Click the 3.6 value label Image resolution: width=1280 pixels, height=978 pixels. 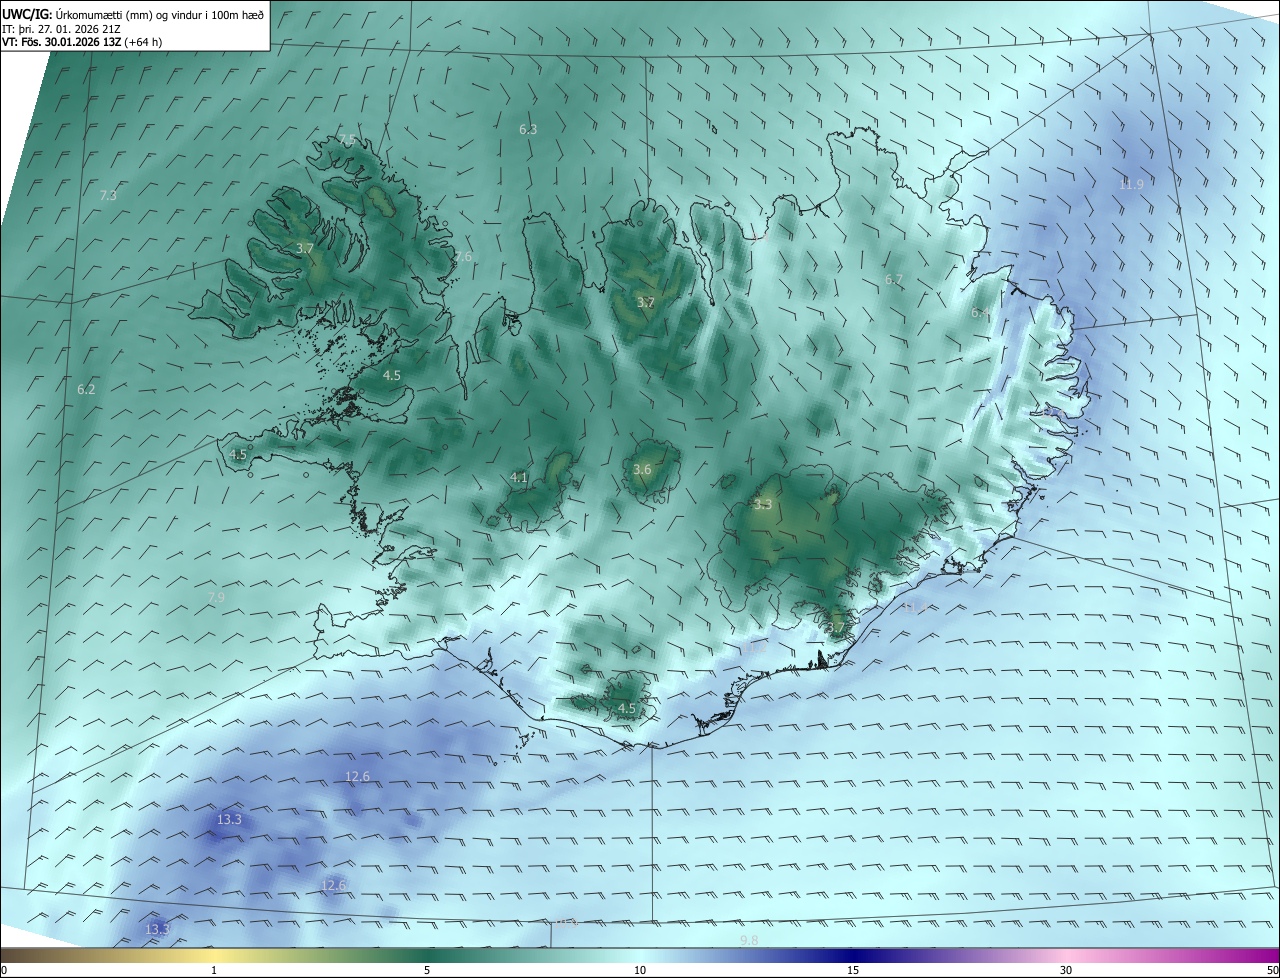(642, 470)
